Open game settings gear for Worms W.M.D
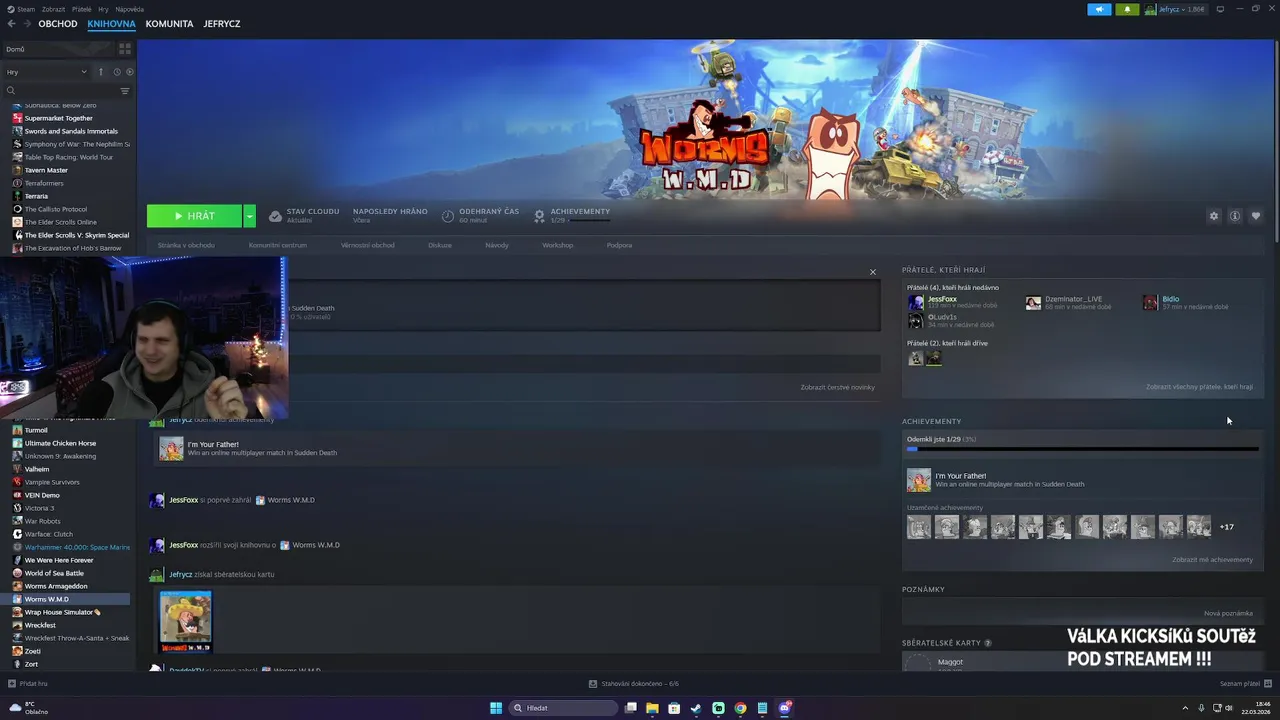Screen dimensions: 1280x720 tap(1214, 216)
